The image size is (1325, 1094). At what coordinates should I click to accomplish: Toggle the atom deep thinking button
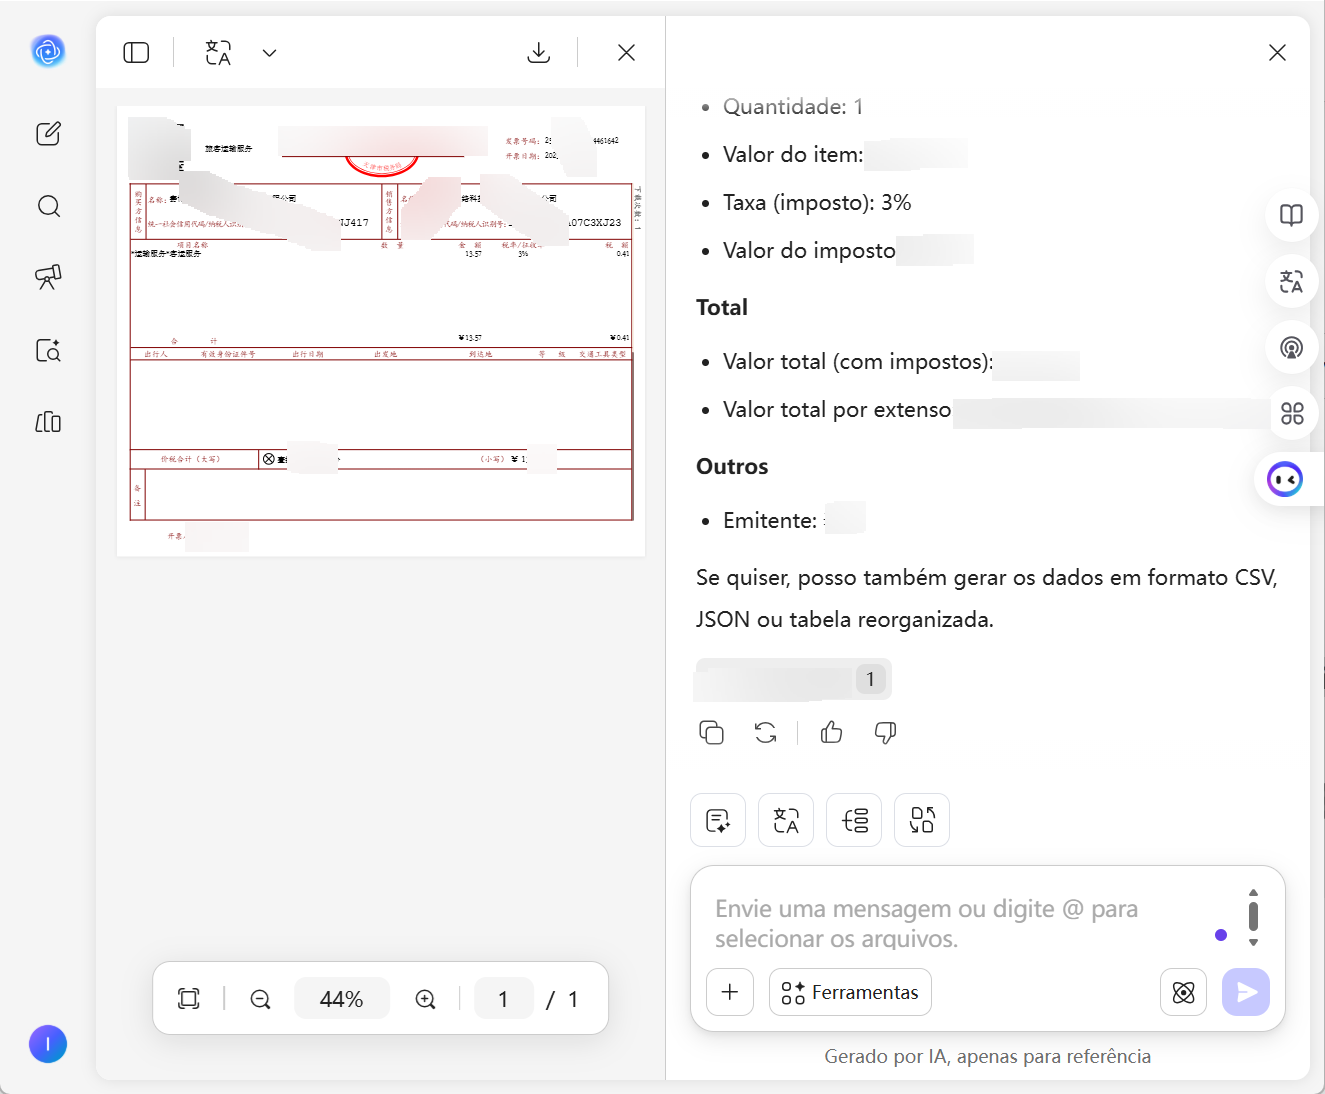pyautogui.click(x=1184, y=992)
